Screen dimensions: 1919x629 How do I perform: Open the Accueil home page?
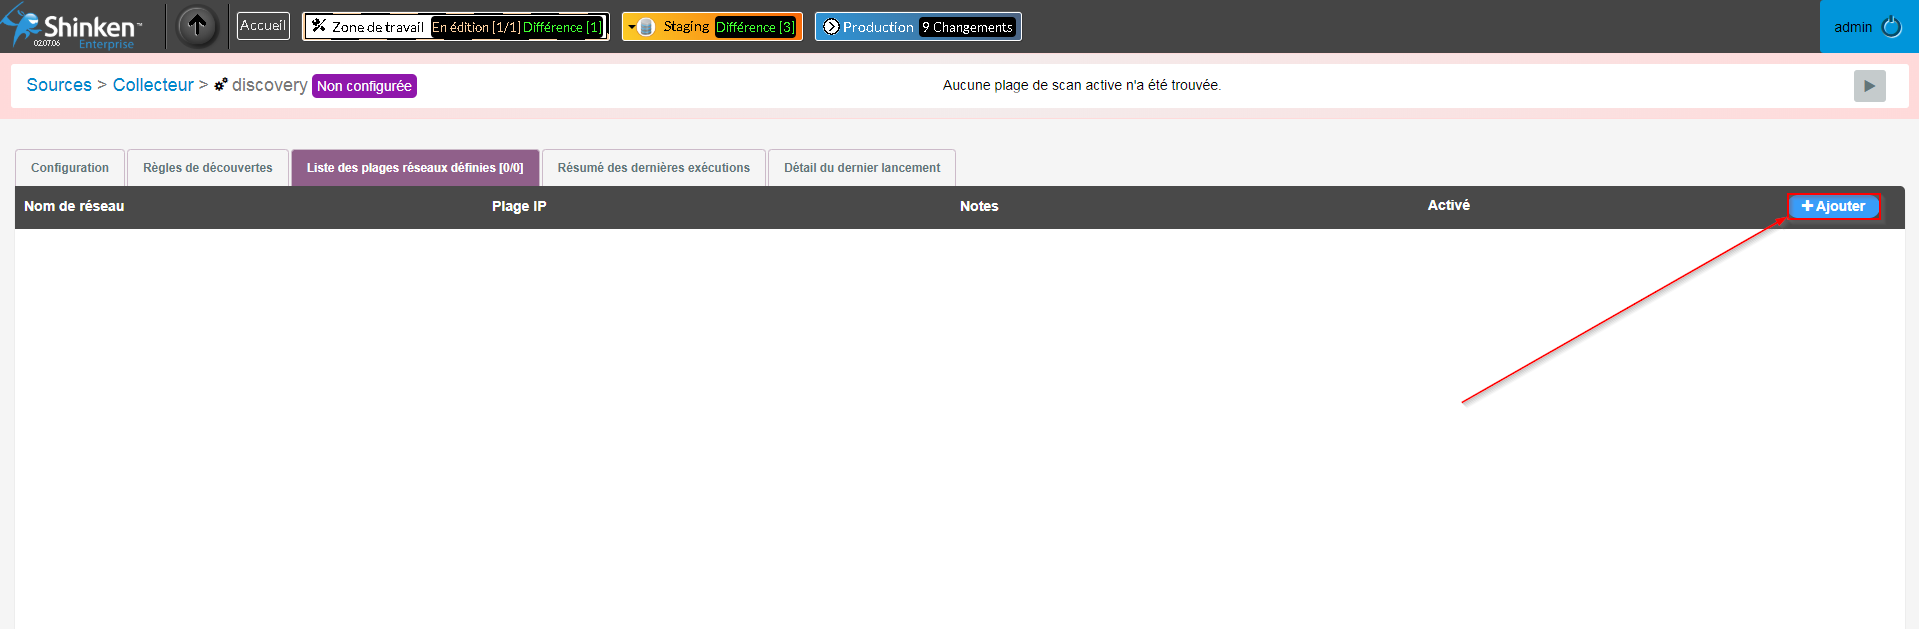point(263,26)
